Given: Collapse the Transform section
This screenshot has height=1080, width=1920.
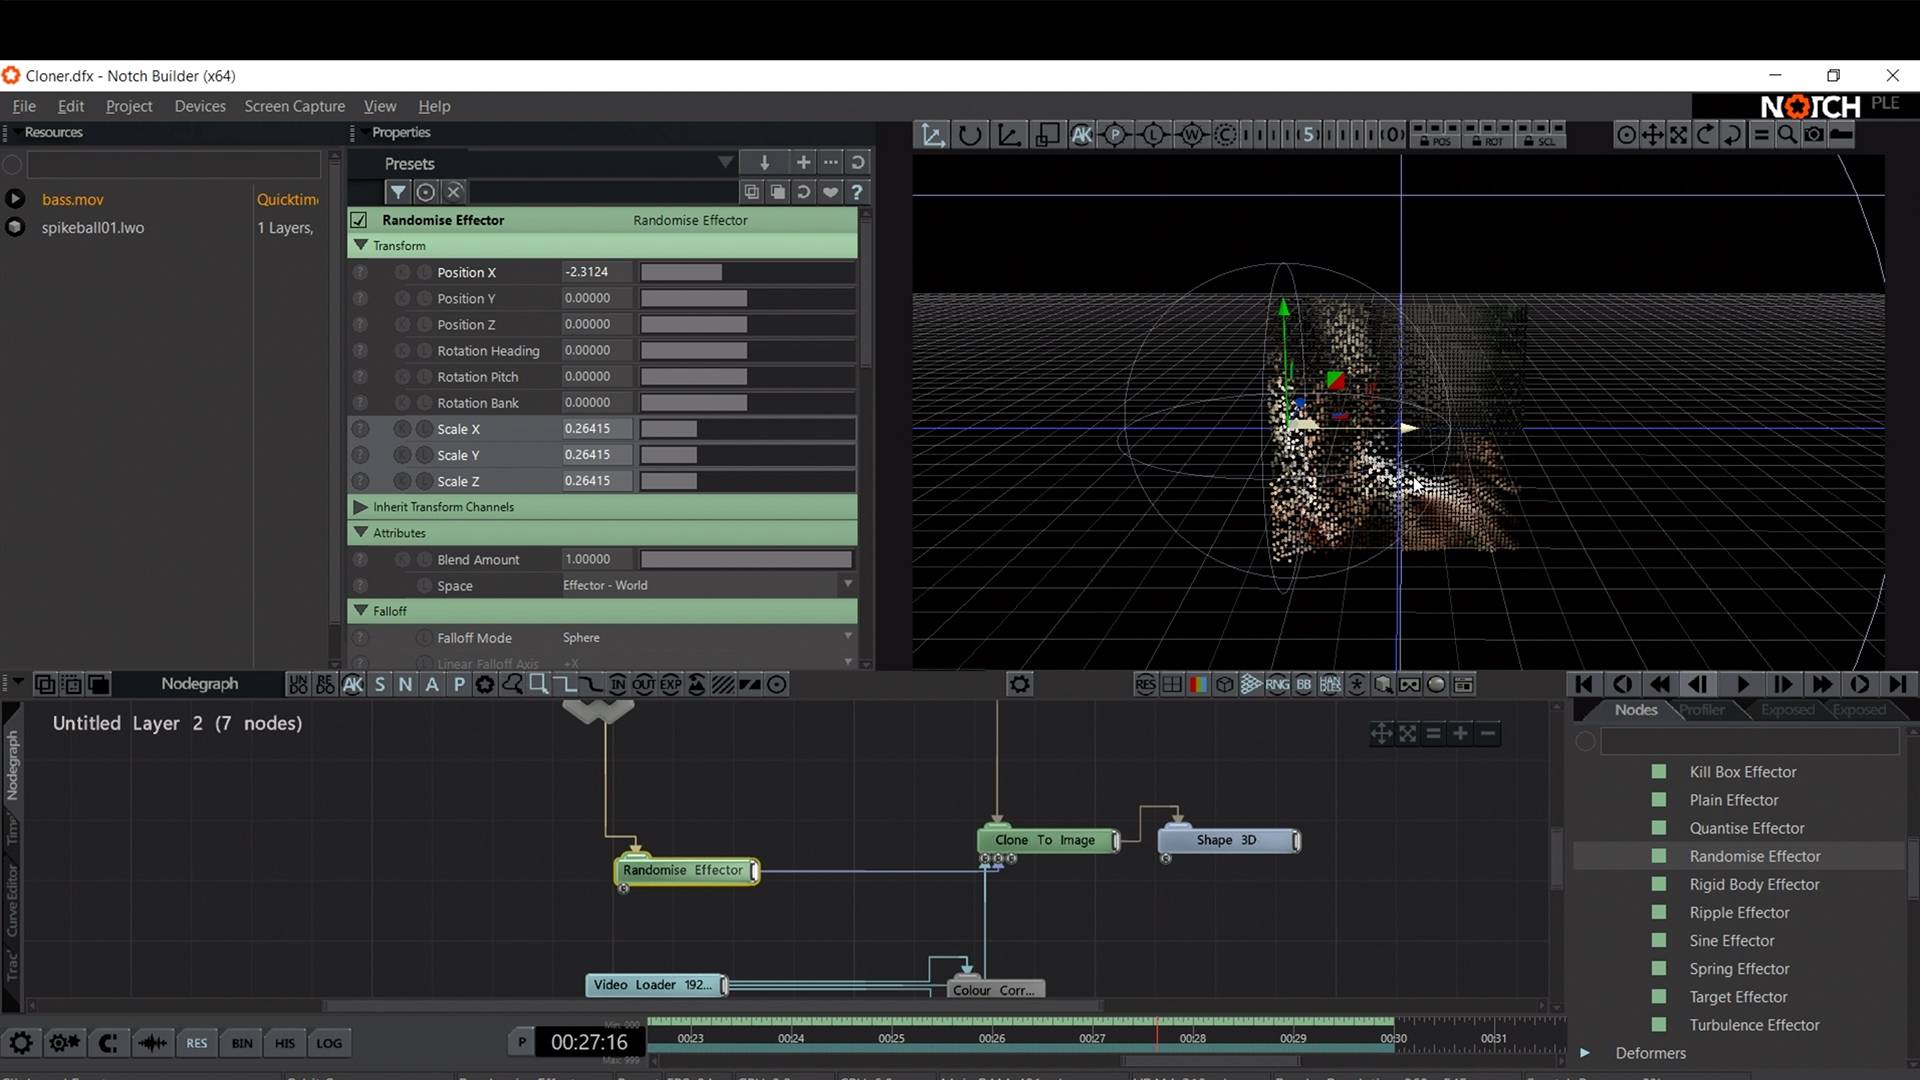Looking at the screenshot, I should pyautogui.click(x=361, y=245).
